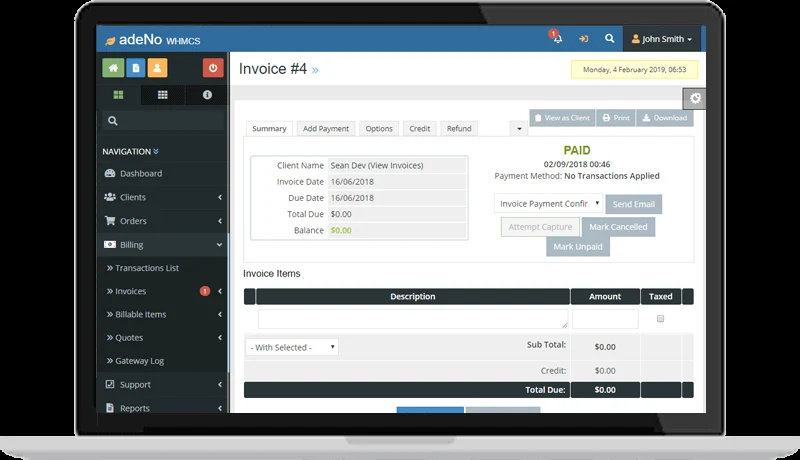This screenshot has height=460, width=800.
Task: Click the new item Amount field
Action: pyautogui.click(x=605, y=319)
